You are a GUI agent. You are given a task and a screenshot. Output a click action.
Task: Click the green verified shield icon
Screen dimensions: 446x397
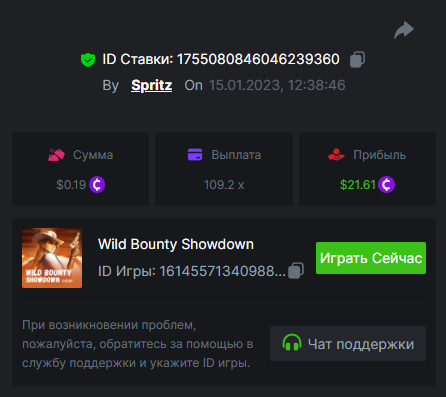click(x=88, y=60)
